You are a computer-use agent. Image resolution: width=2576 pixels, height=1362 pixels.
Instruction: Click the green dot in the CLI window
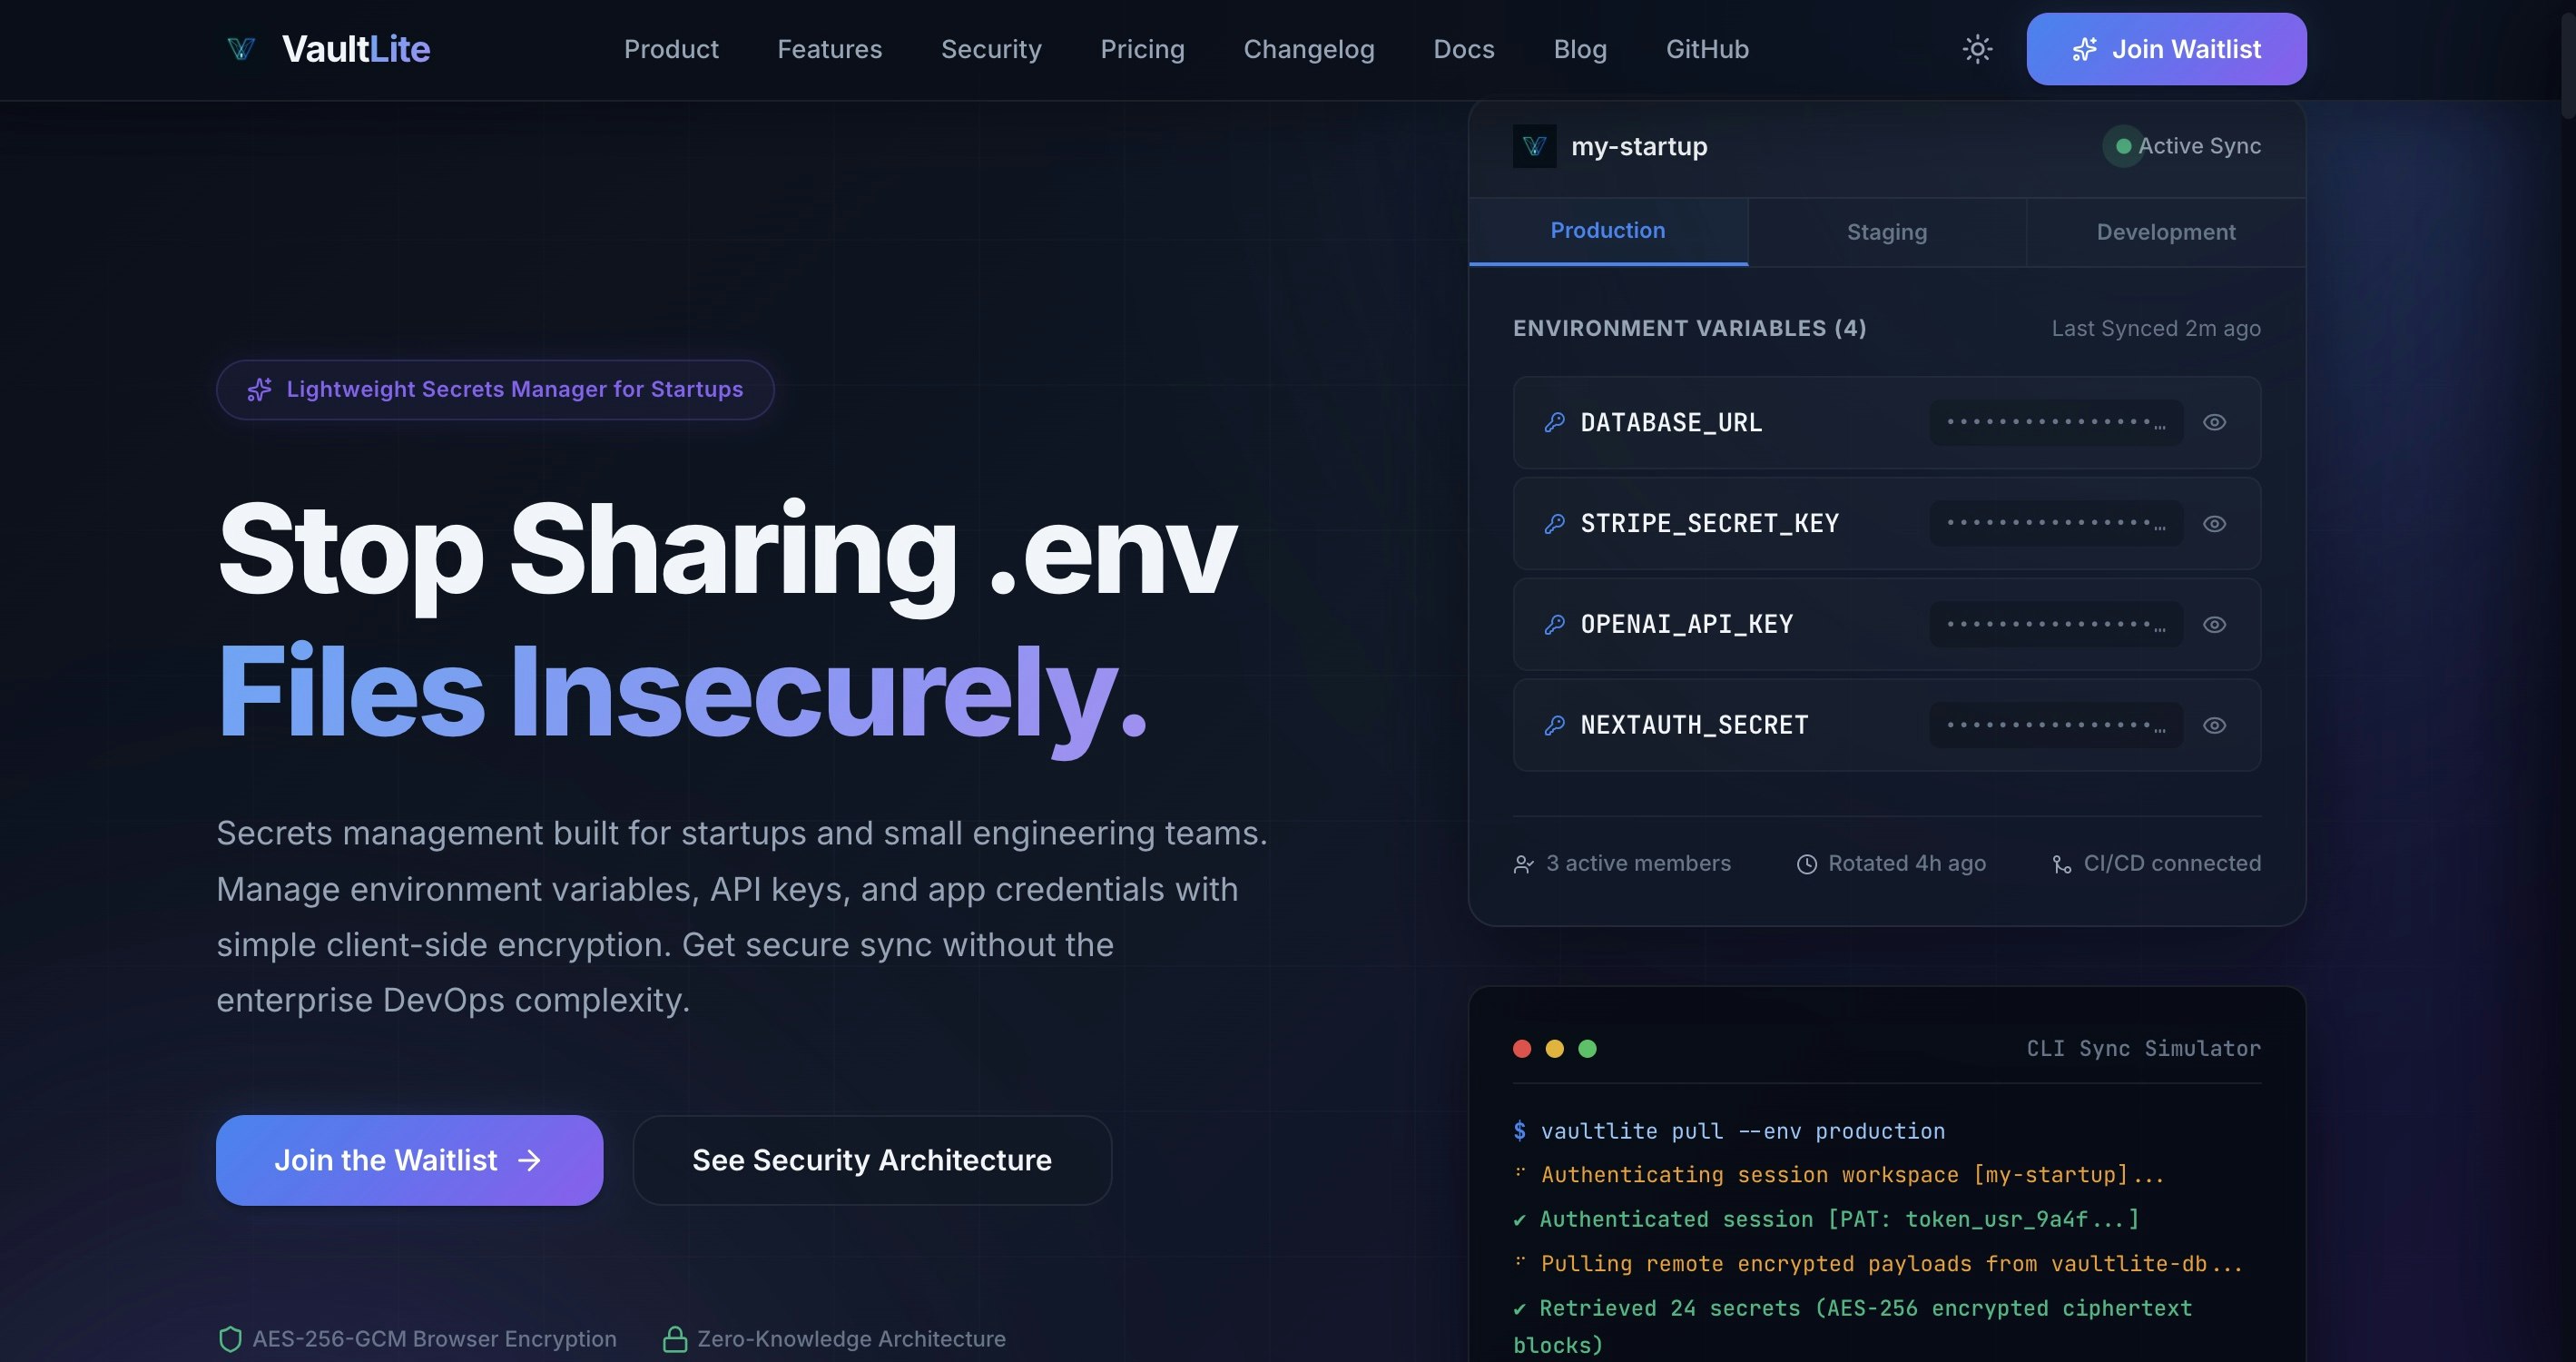[x=1587, y=1048]
